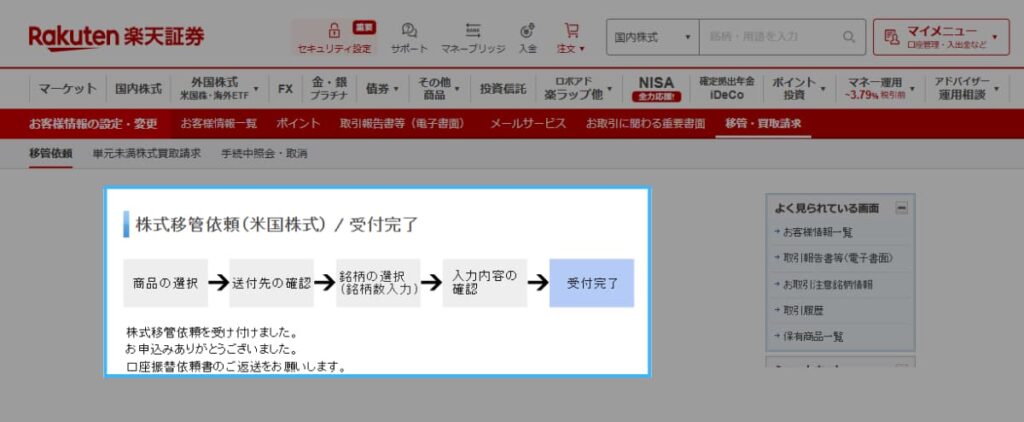
Task: Open the FX menu item
Action: [x=285, y=88]
